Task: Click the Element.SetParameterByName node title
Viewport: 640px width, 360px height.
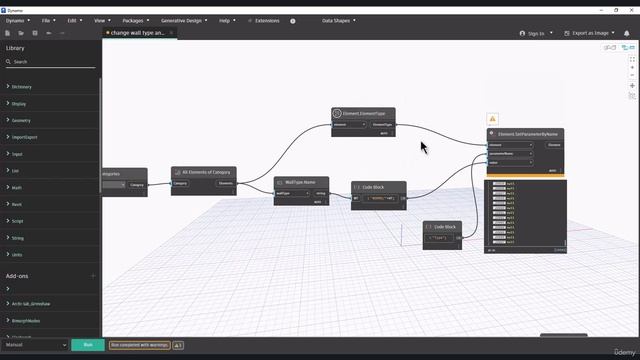Action: [527, 134]
